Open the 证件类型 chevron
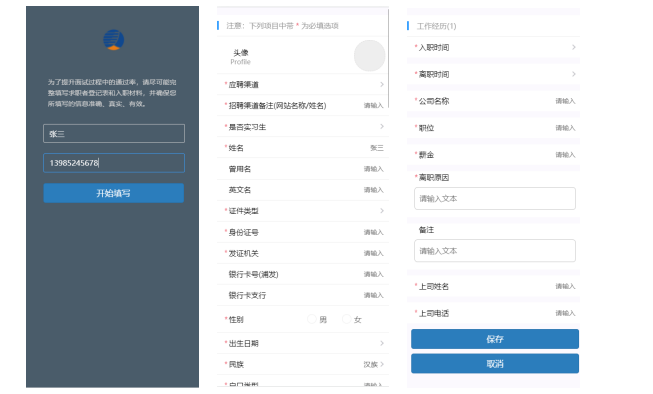This screenshot has height=394, width=653. click(x=381, y=211)
